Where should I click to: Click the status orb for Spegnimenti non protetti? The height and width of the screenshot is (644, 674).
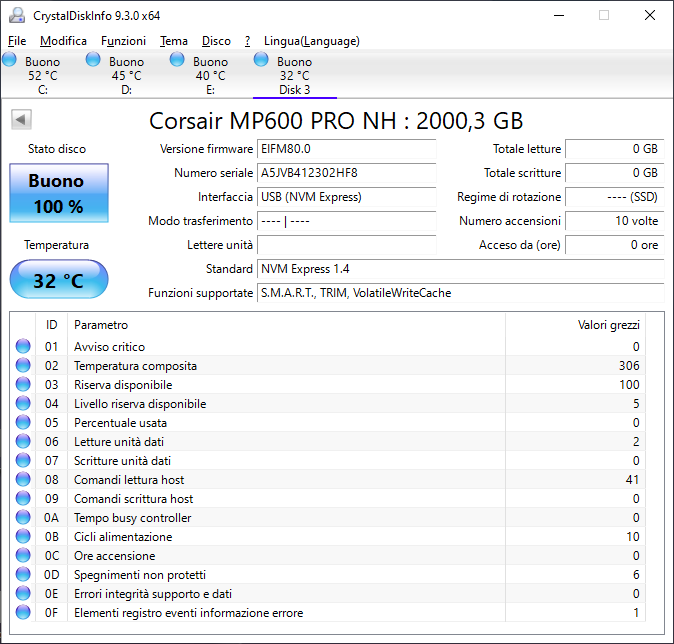(x=23, y=574)
